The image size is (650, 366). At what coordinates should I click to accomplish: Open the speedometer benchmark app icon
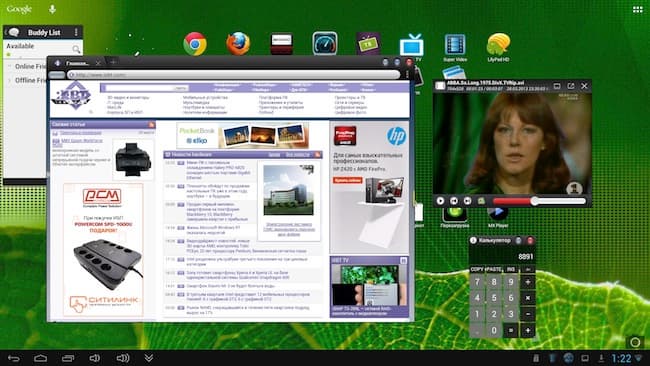coord(325,43)
